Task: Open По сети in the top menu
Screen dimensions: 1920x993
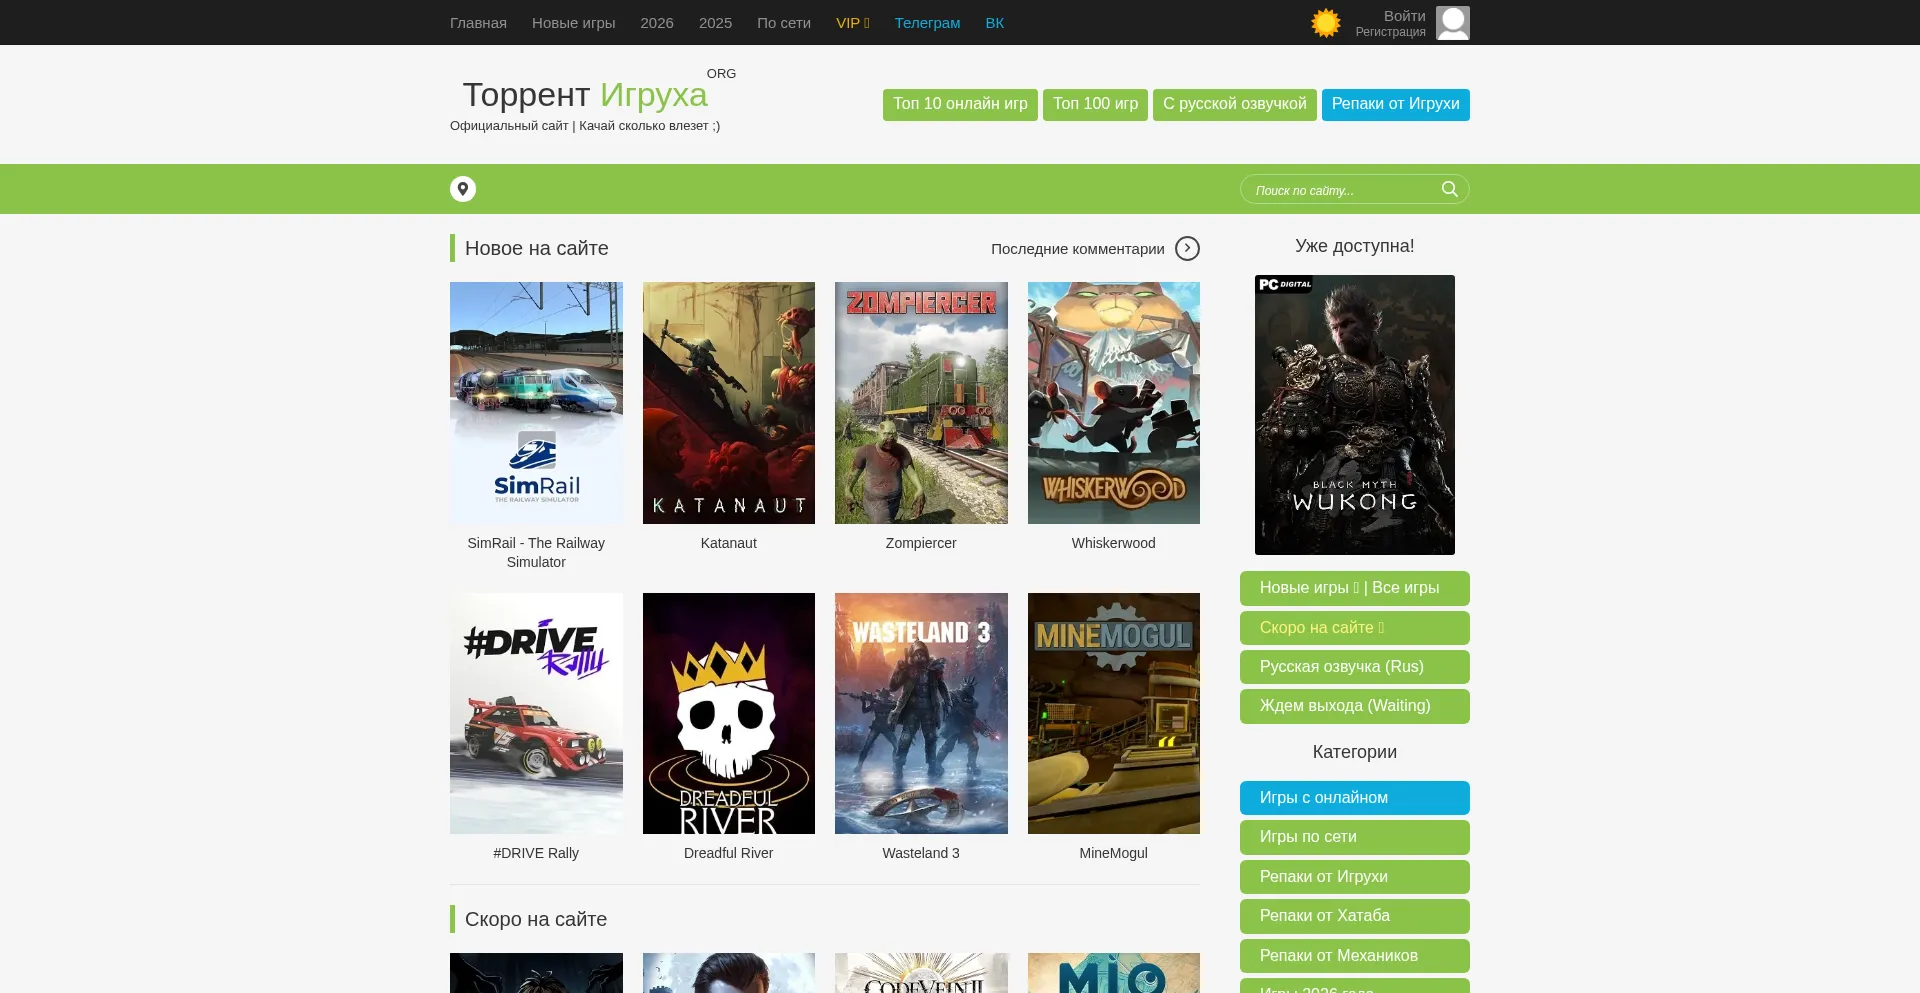Action: coord(784,23)
